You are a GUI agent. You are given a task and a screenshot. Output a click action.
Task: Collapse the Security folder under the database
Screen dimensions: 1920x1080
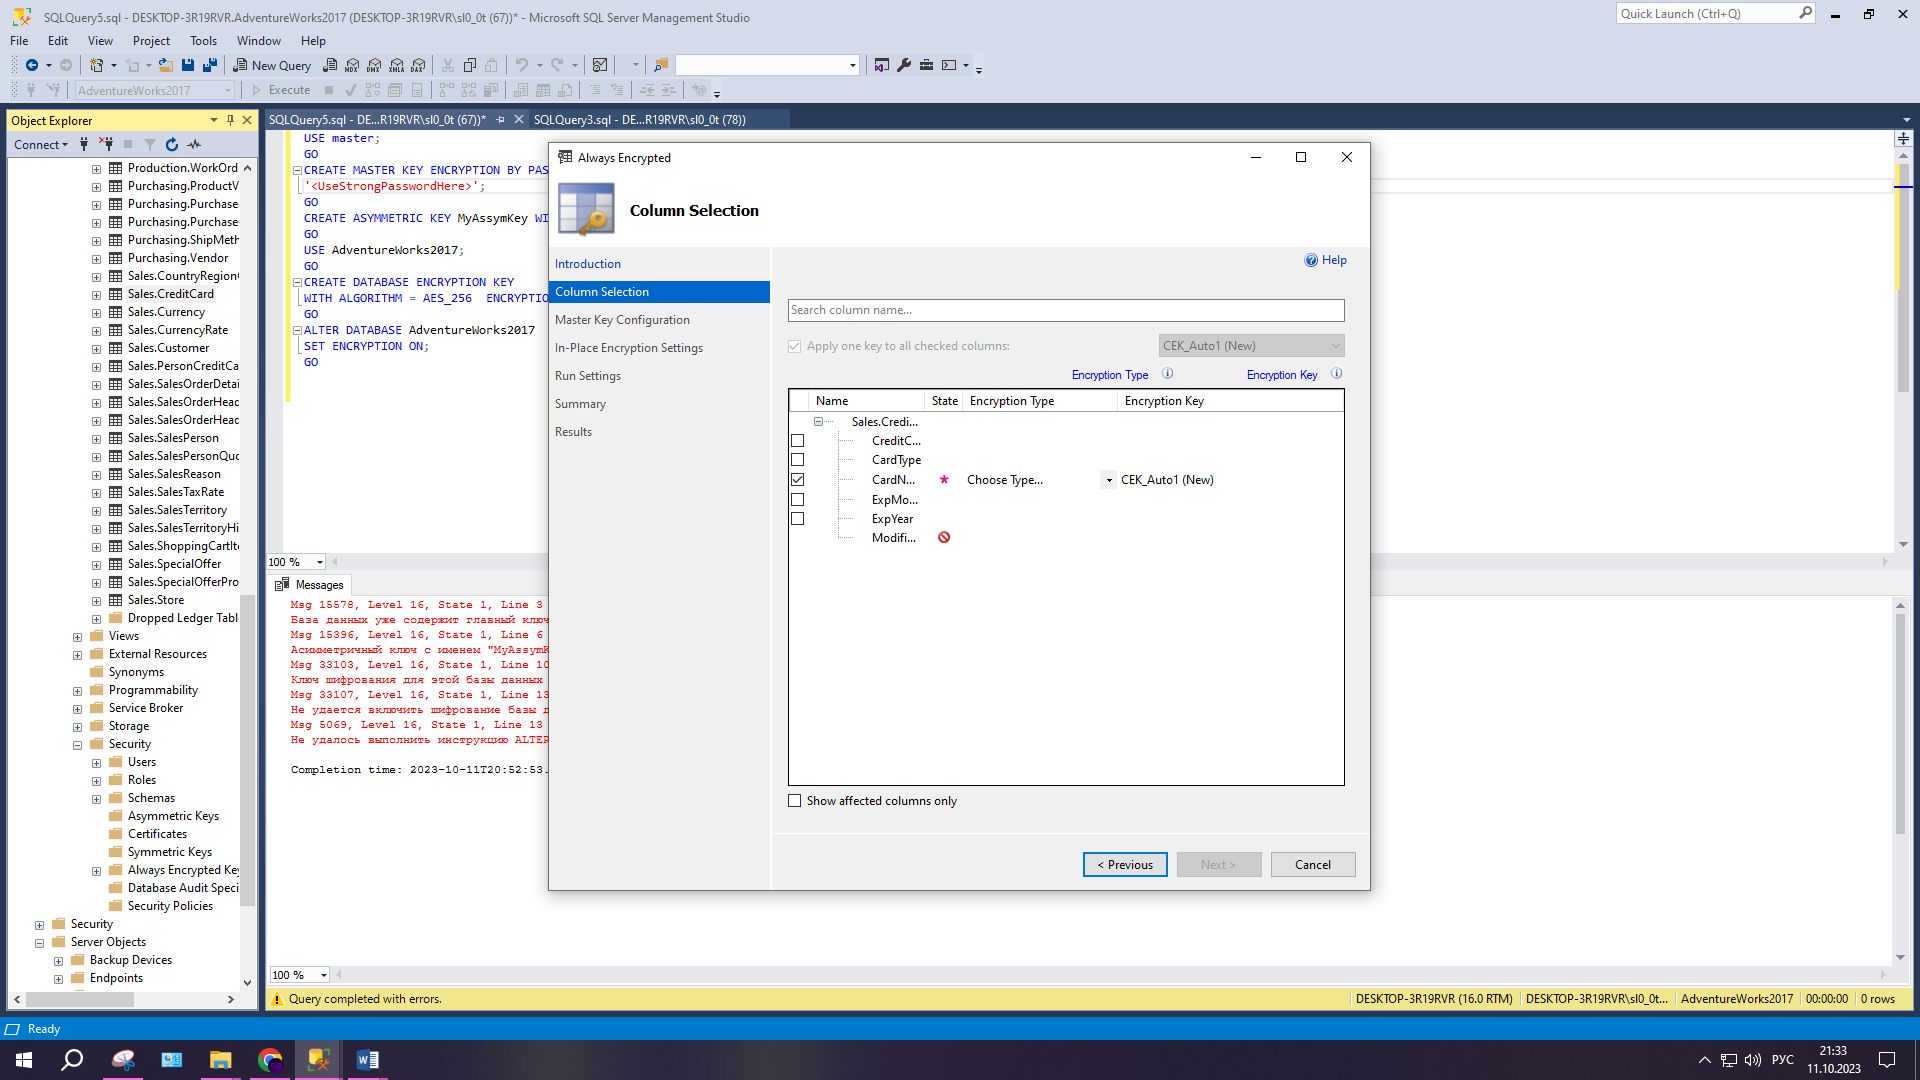77,745
